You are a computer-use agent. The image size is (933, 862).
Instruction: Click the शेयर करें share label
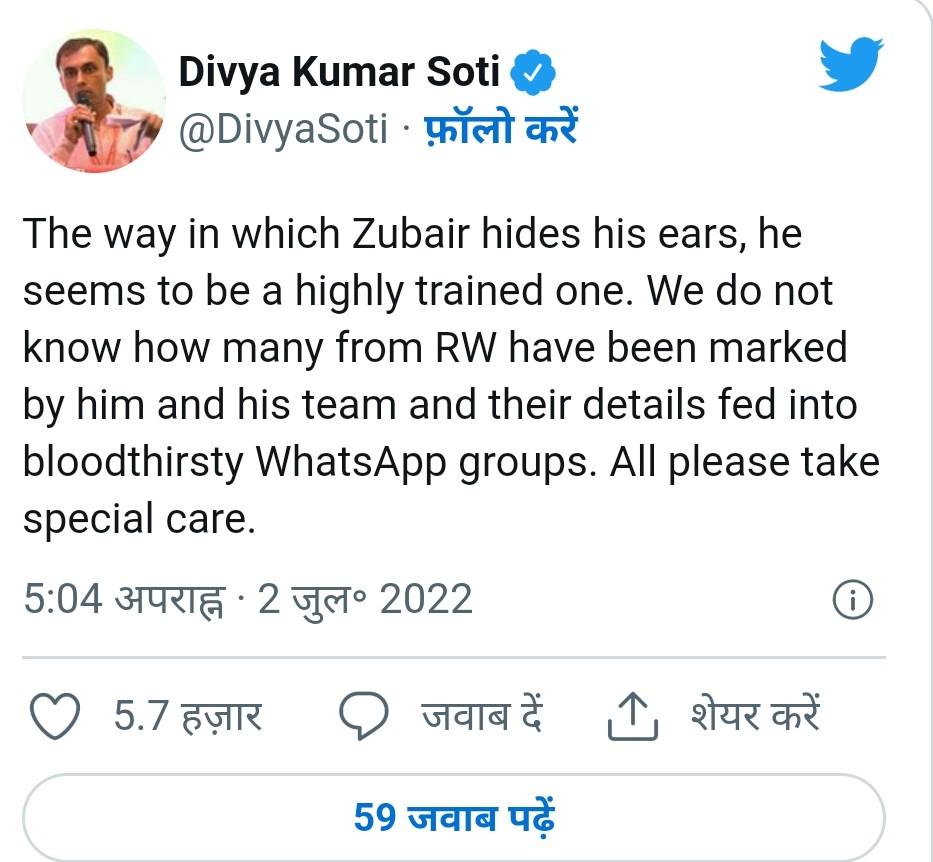(754, 716)
